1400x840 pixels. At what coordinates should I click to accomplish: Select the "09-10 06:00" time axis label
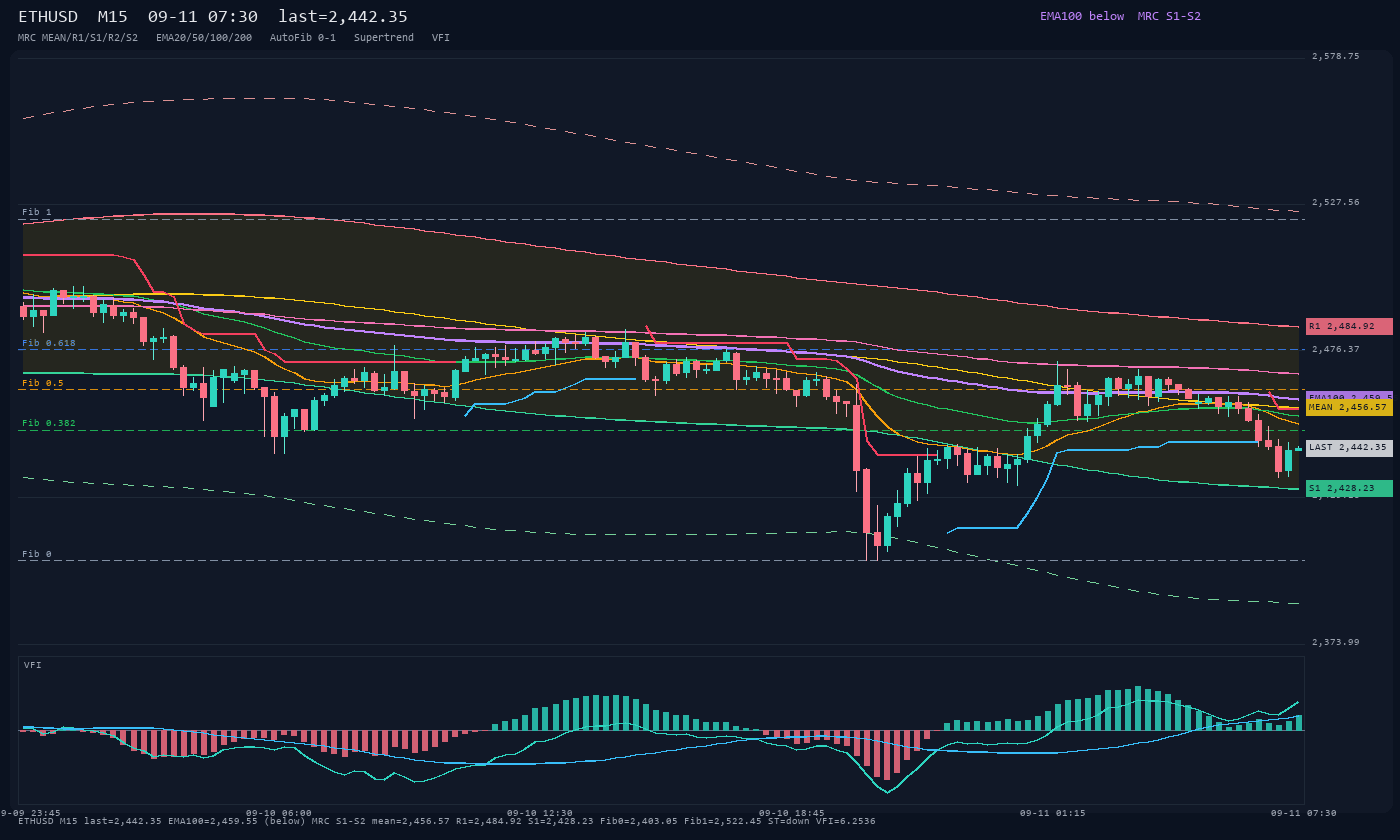coord(279,813)
